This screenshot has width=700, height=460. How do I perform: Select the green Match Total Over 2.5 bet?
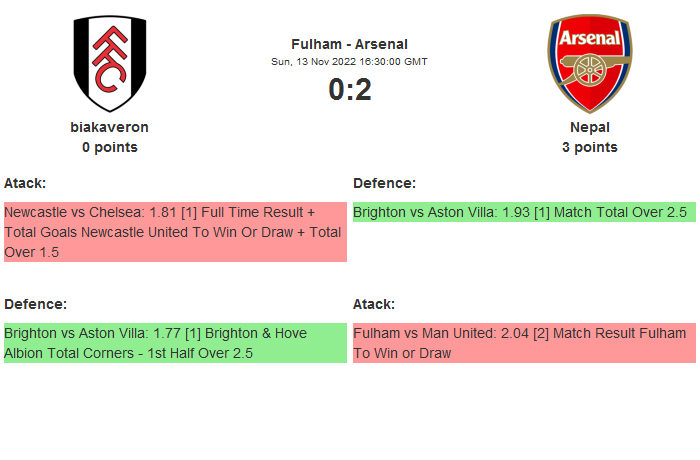pos(523,212)
